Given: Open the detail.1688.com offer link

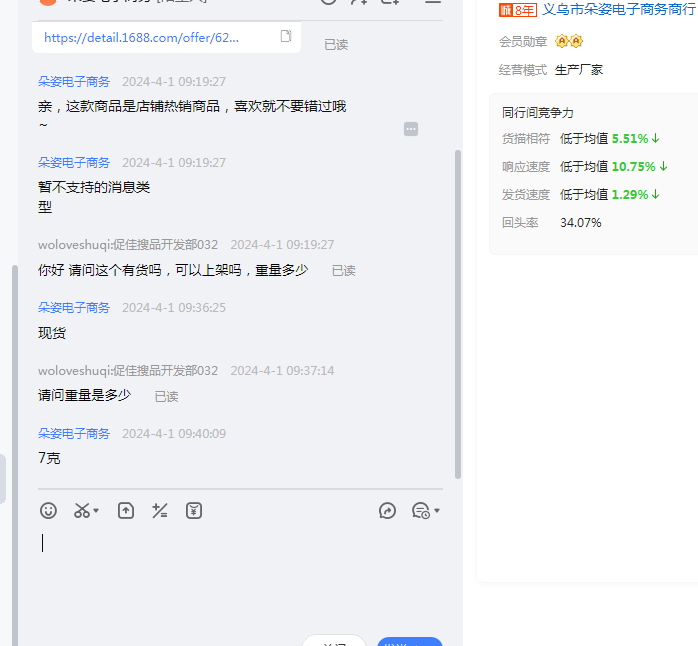Looking at the screenshot, I should point(142,38).
